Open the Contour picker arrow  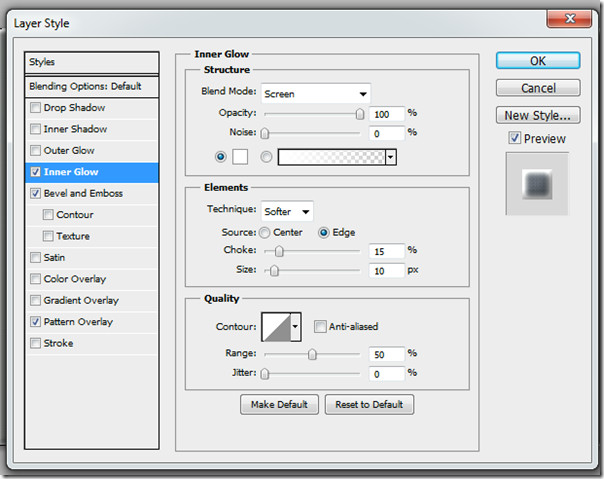[295, 327]
